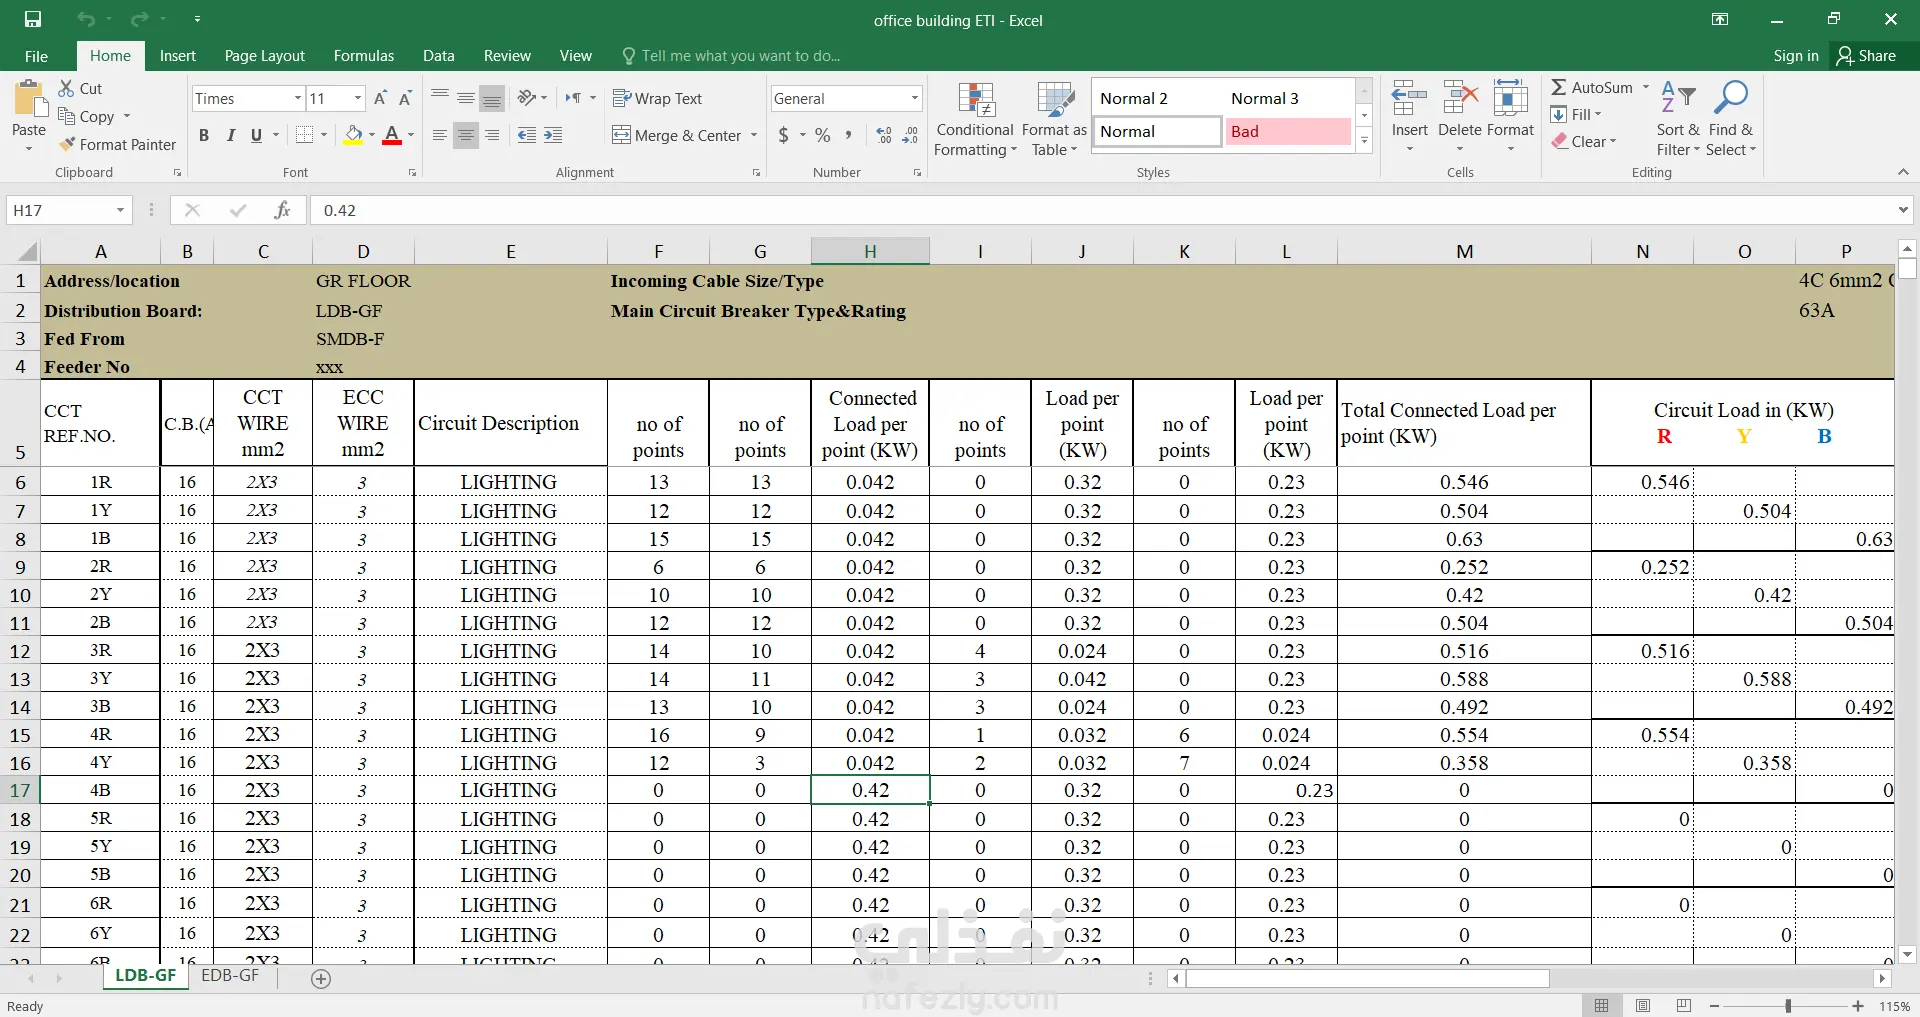Expand the Name Box dropdown for H17

tap(120, 210)
